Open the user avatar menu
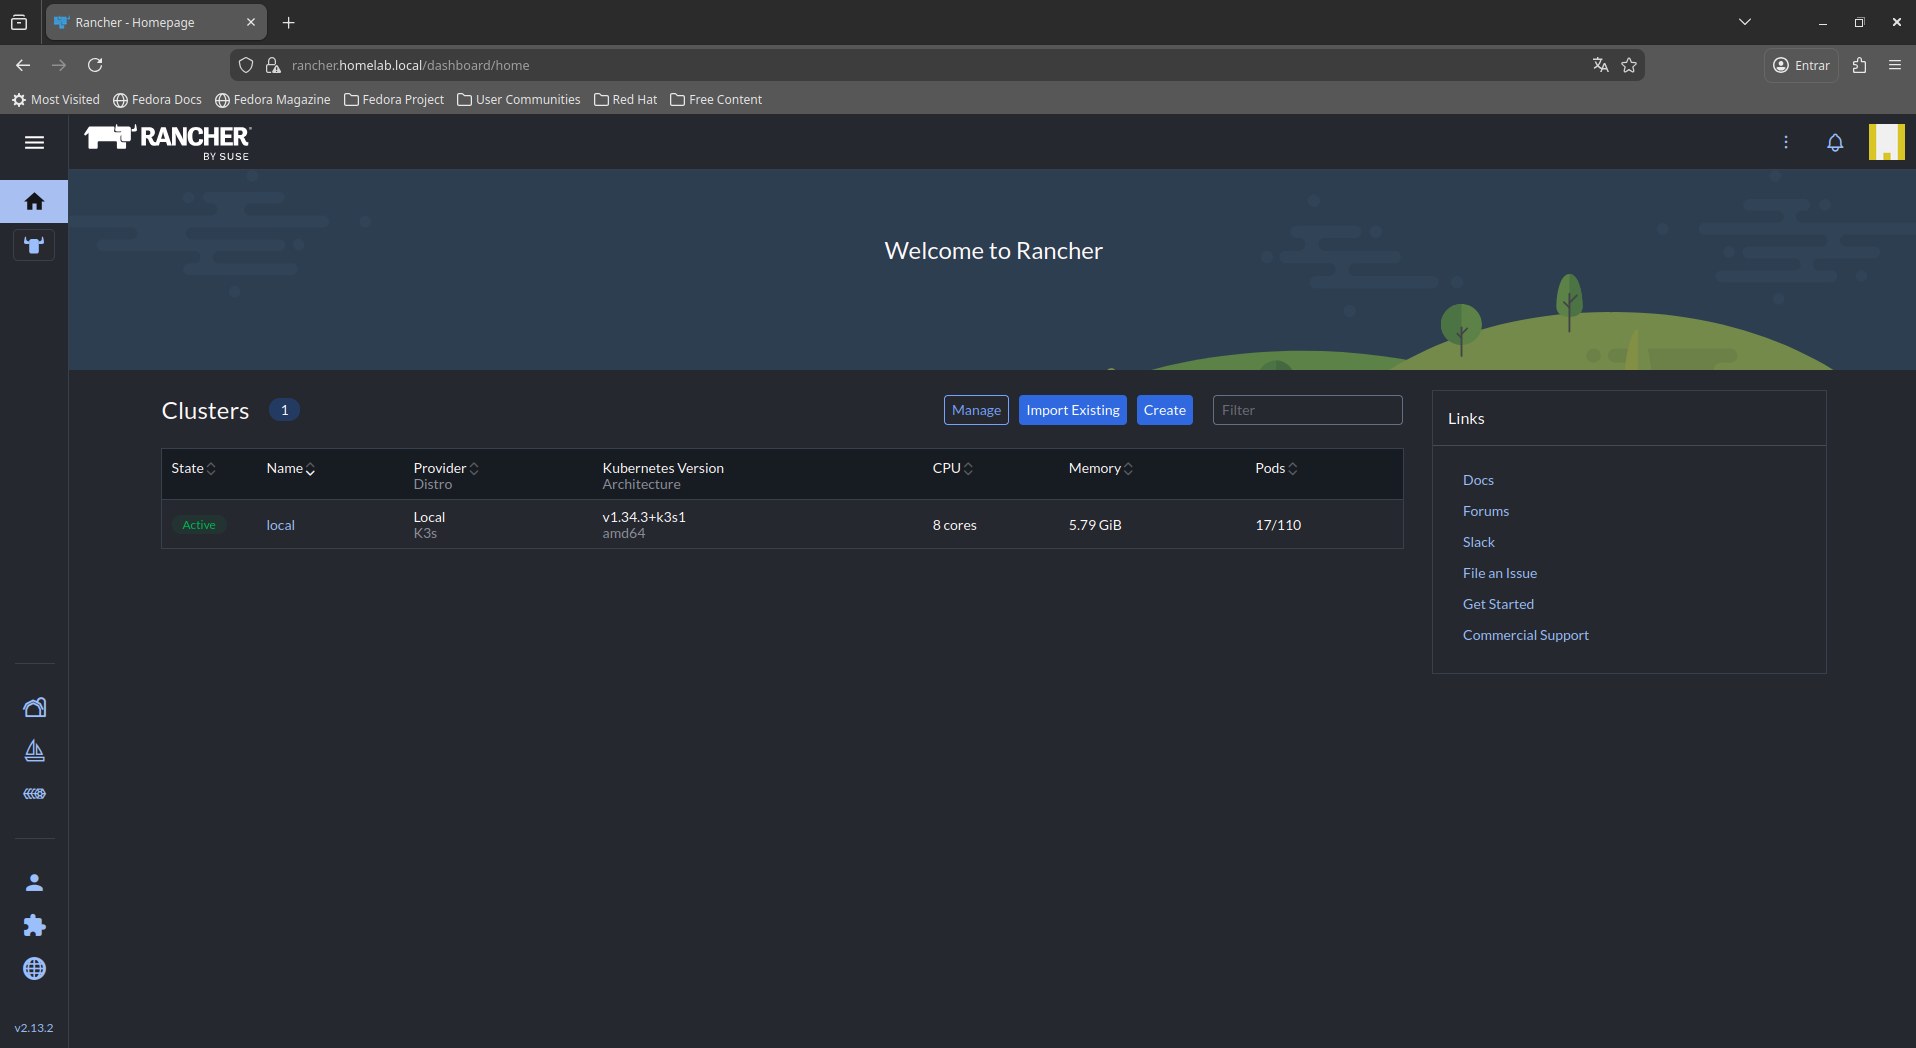Viewport: 1916px width, 1048px height. point(1886,142)
